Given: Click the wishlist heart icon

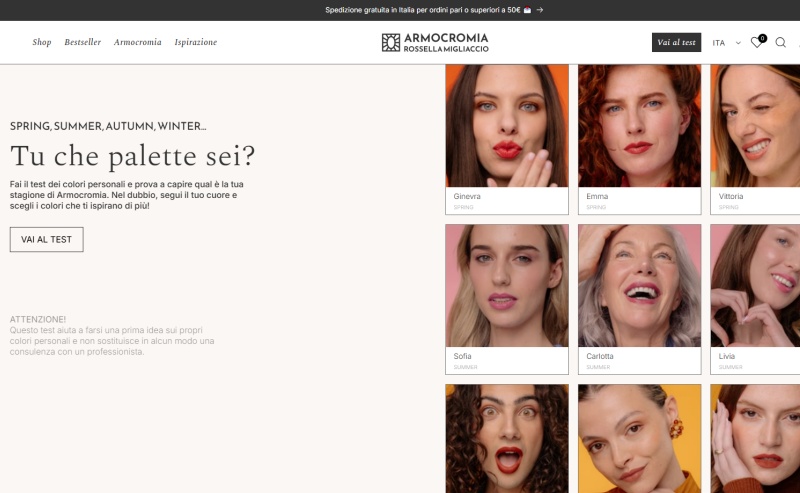Looking at the screenshot, I should [757, 43].
